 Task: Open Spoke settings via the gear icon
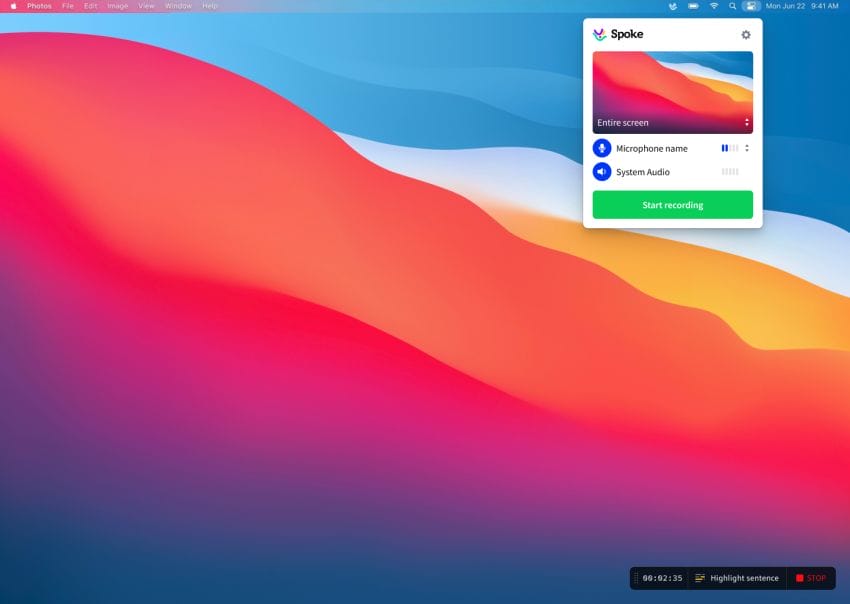[745, 33]
